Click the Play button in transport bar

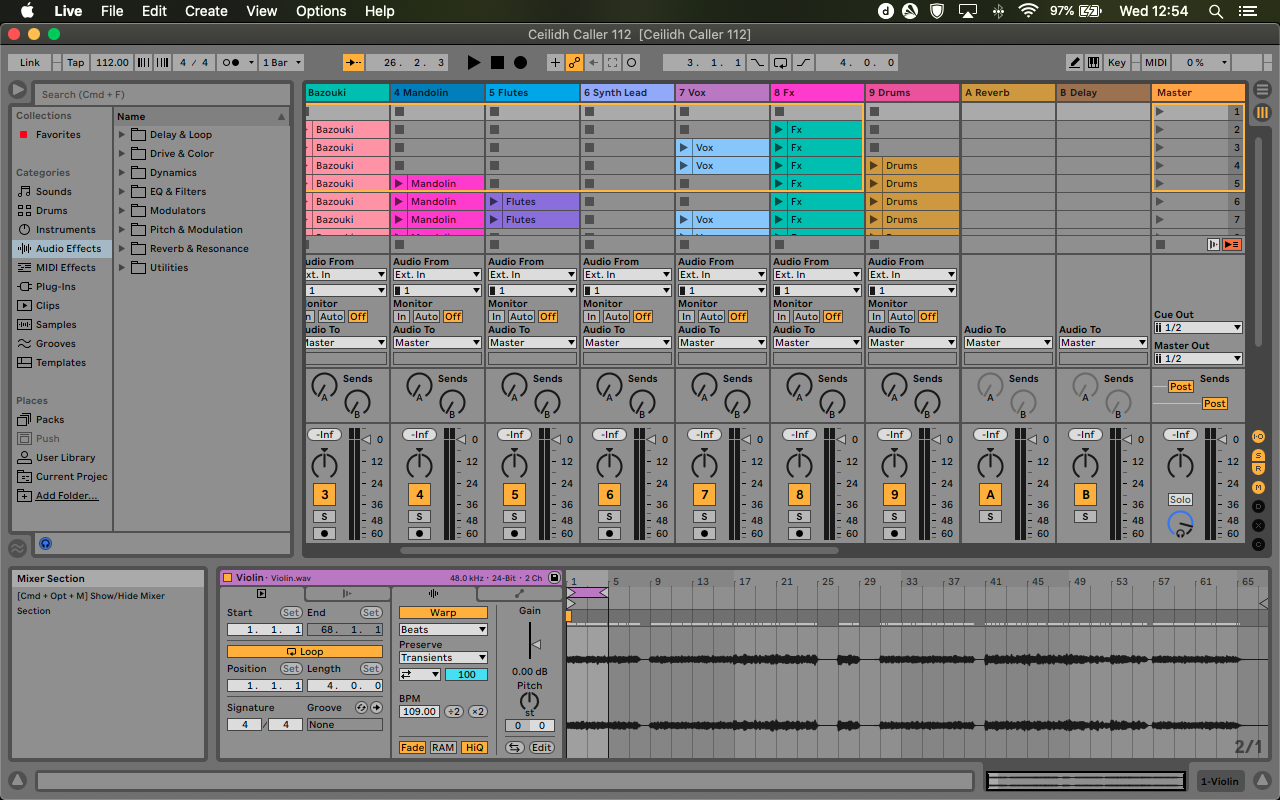pyautogui.click(x=474, y=62)
